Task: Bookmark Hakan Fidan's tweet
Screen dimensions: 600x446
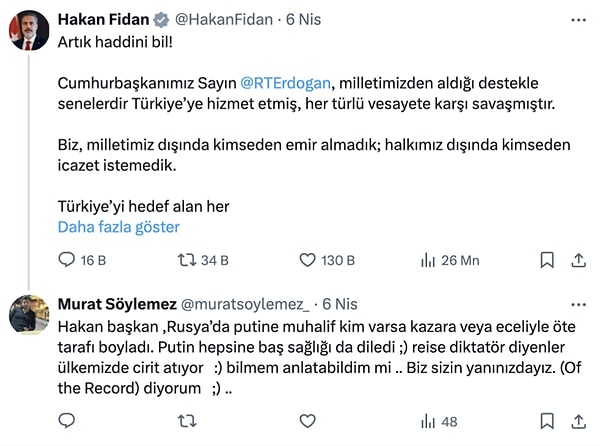Action: [x=547, y=260]
